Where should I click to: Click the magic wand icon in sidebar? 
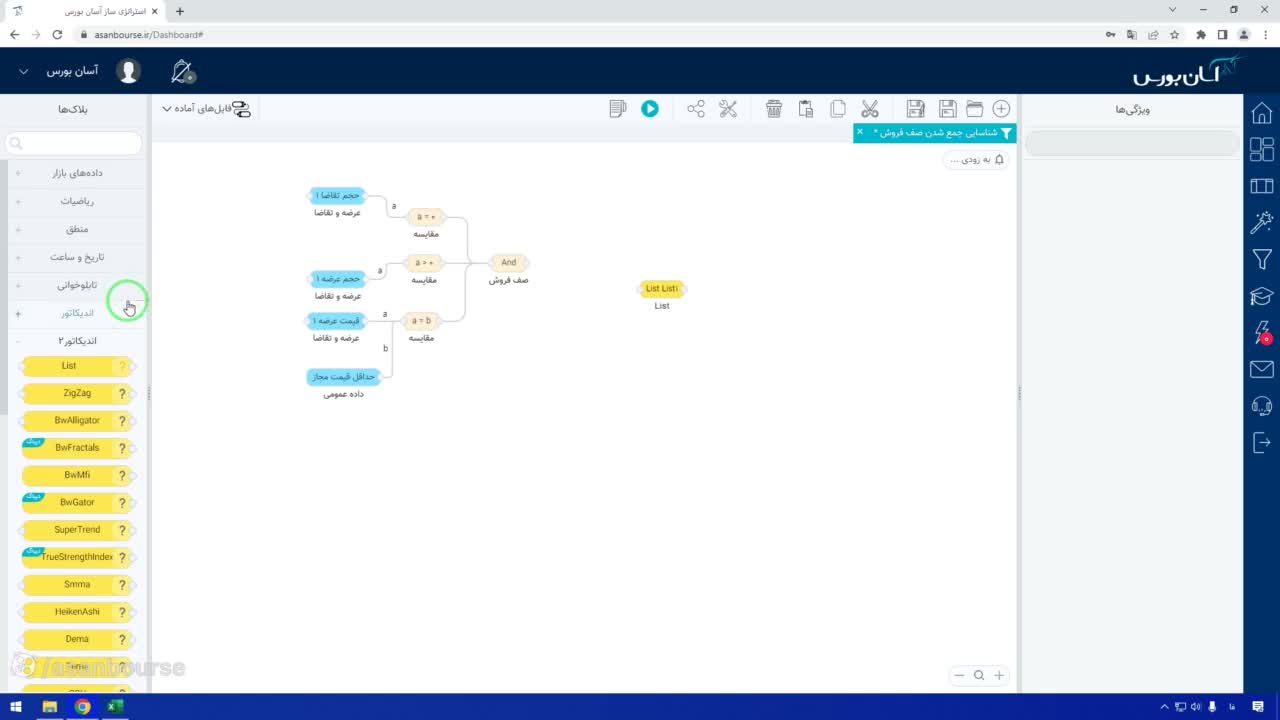[x=1262, y=222]
